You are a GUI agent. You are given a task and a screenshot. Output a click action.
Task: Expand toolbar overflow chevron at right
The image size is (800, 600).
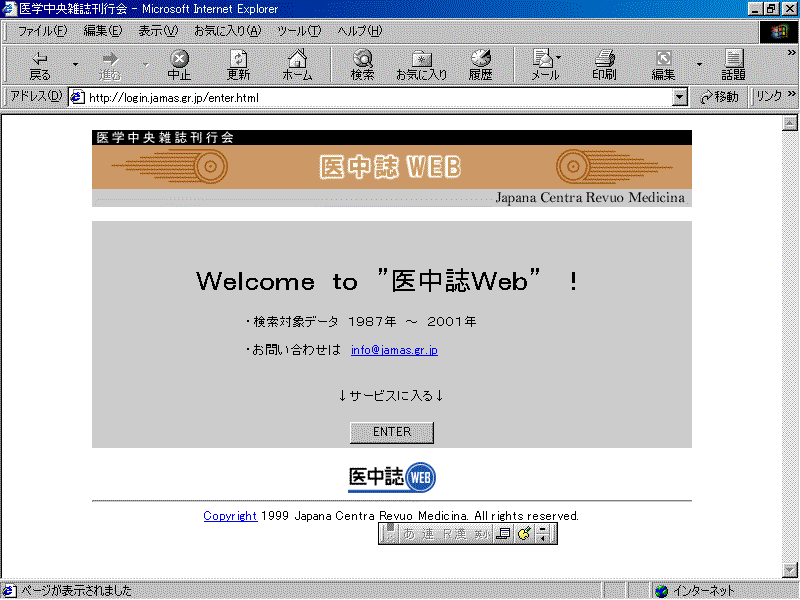pyautogui.click(x=791, y=52)
